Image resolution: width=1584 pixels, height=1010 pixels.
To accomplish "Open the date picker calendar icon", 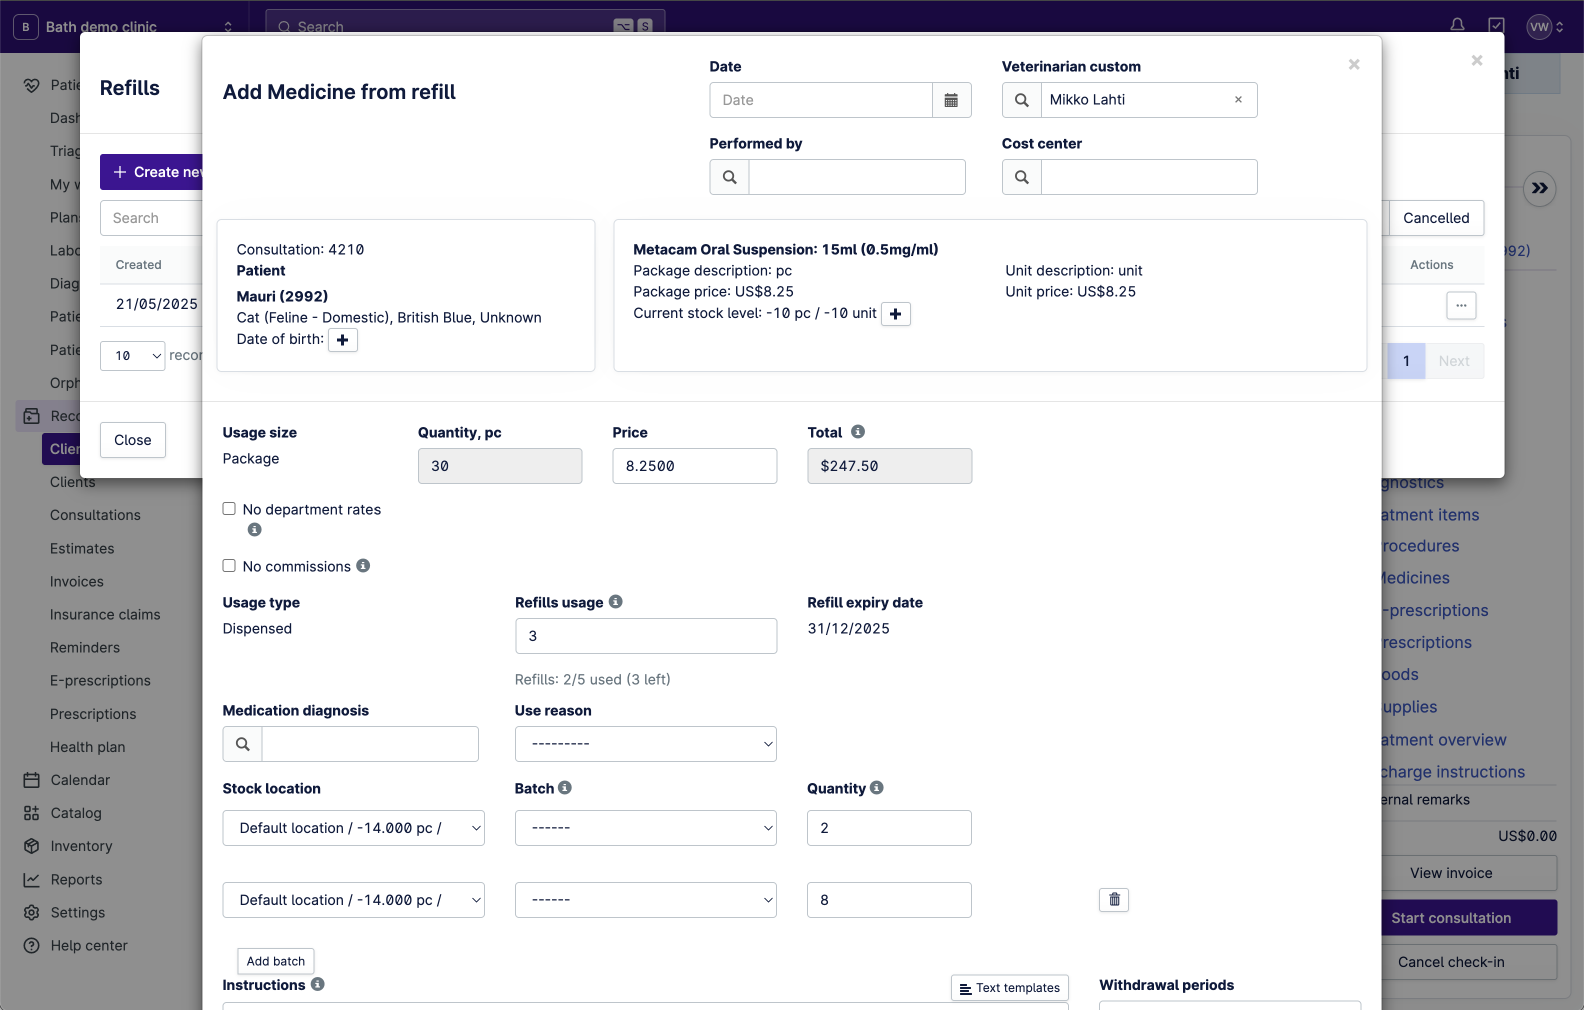I will coord(951,100).
